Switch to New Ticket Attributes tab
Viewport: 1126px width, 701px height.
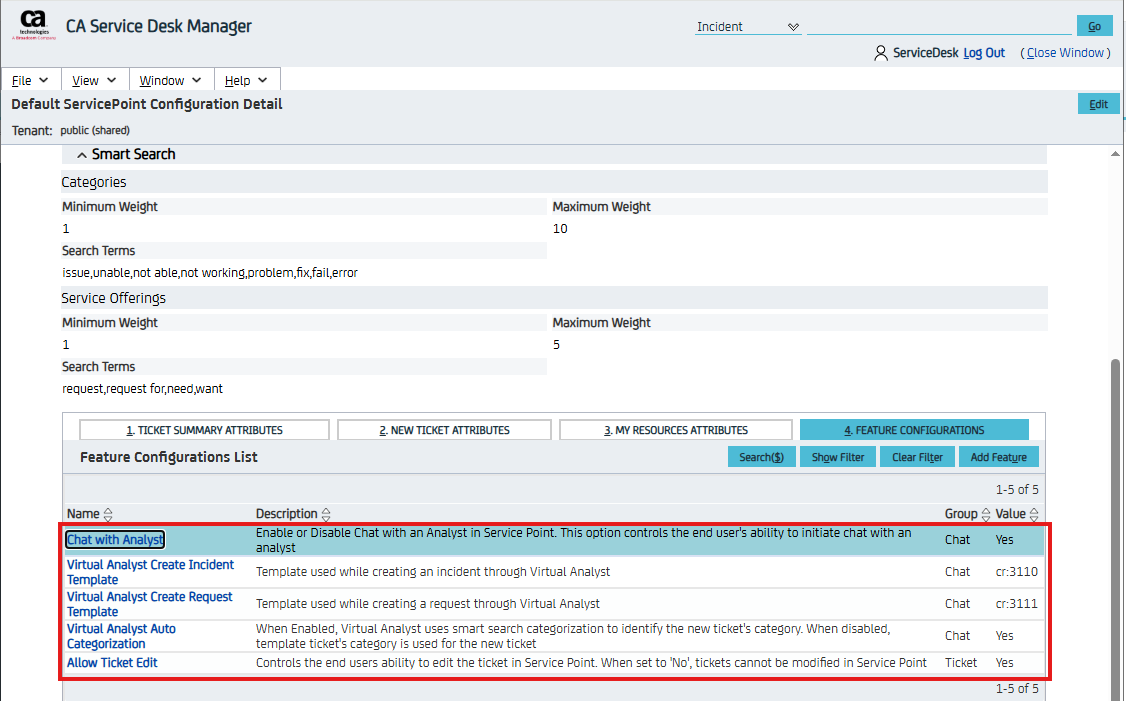tap(444, 430)
